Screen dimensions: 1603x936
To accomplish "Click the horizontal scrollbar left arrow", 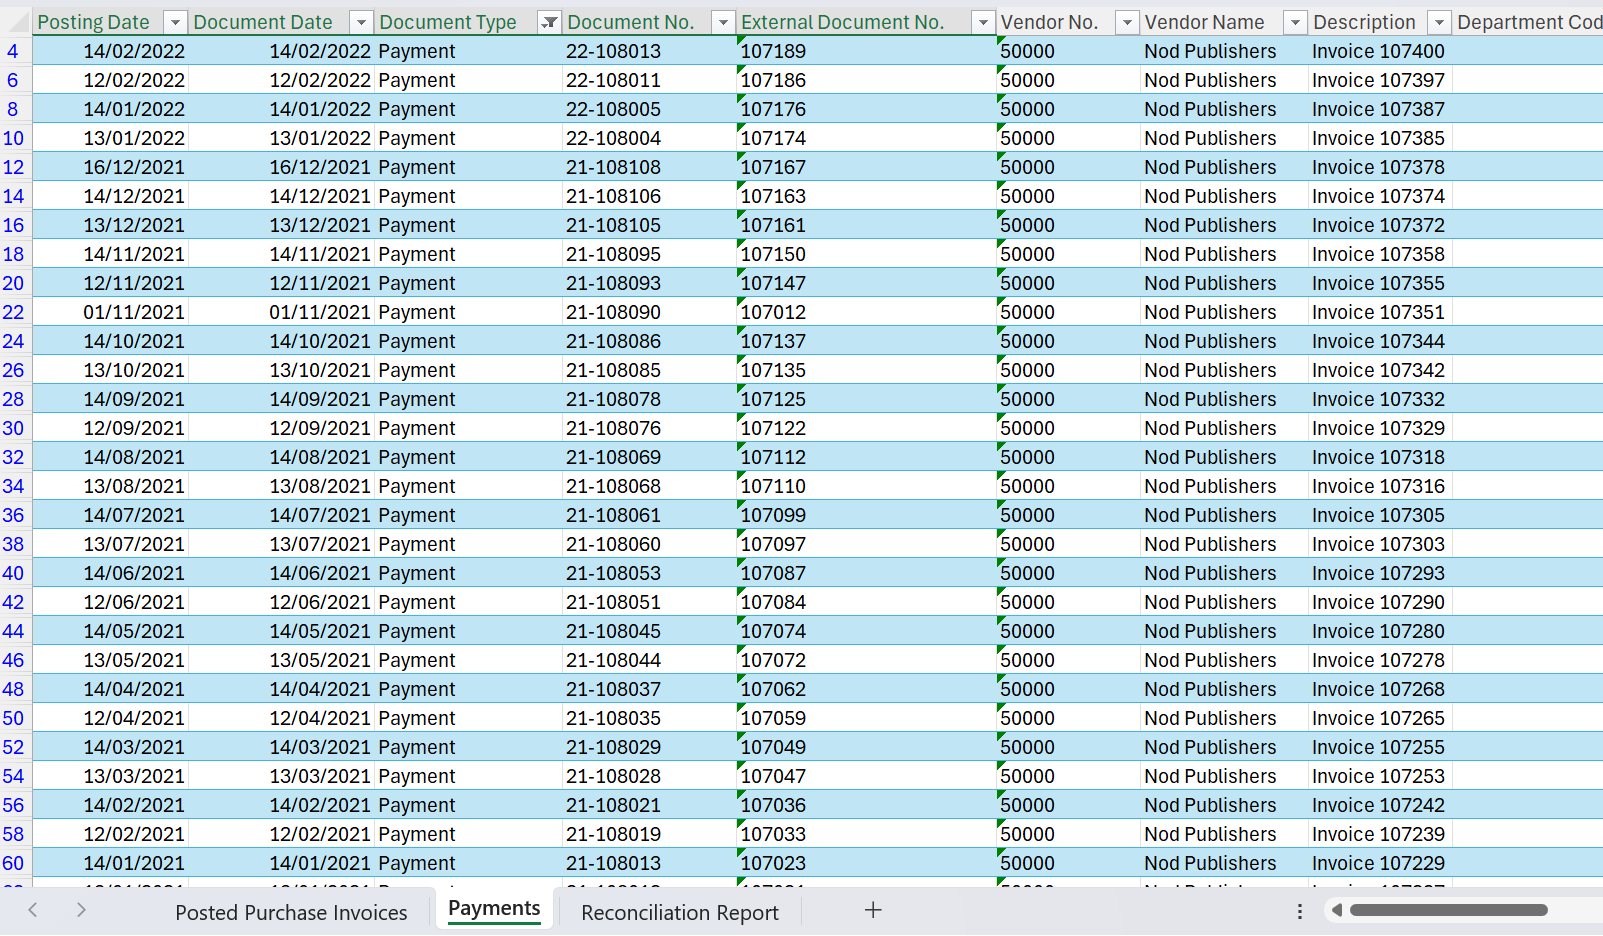I will 1336,910.
